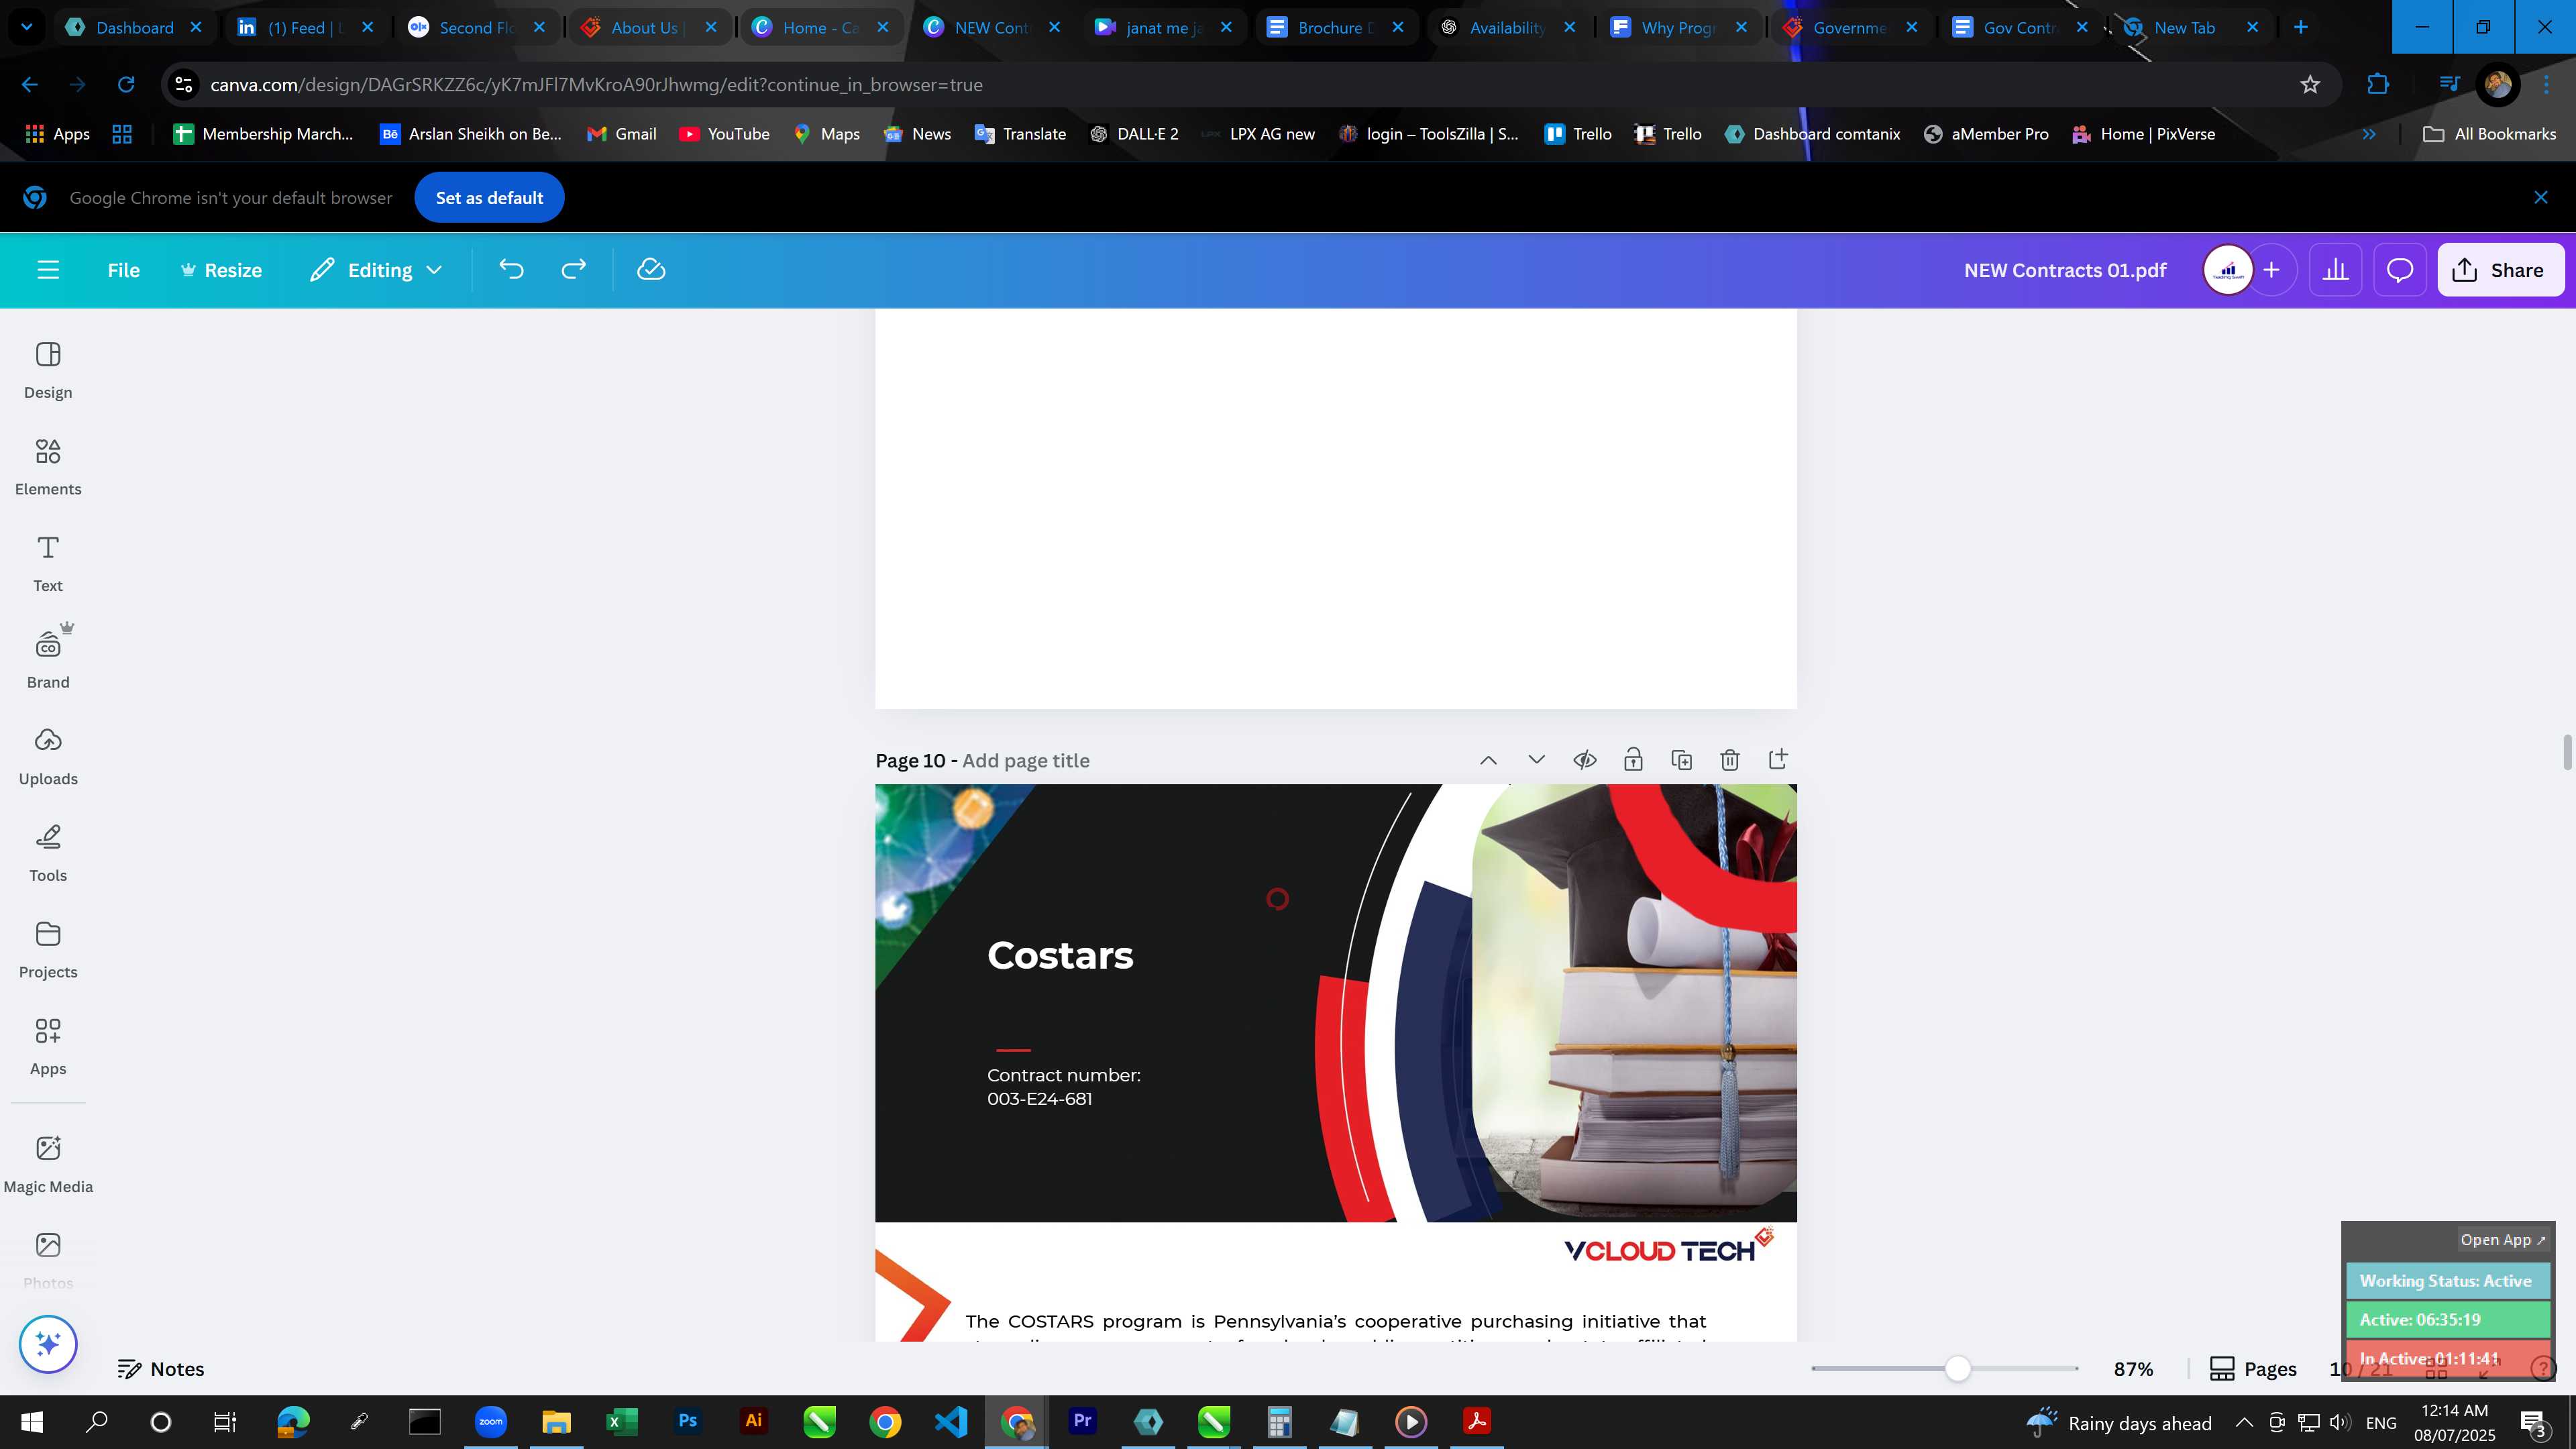The height and width of the screenshot is (1449, 2576).
Task: Open the Notes panel
Action: click(x=161, y=1369)
